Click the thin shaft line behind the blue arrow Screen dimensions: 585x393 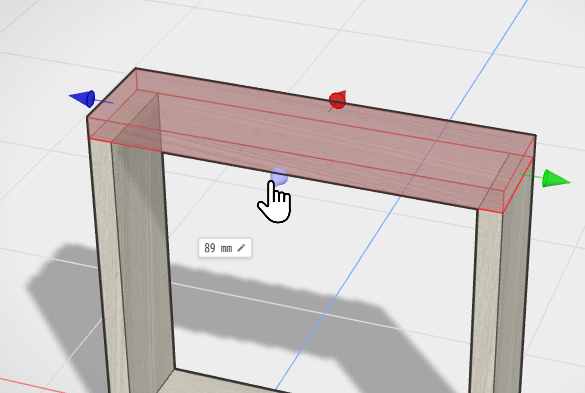104,101
